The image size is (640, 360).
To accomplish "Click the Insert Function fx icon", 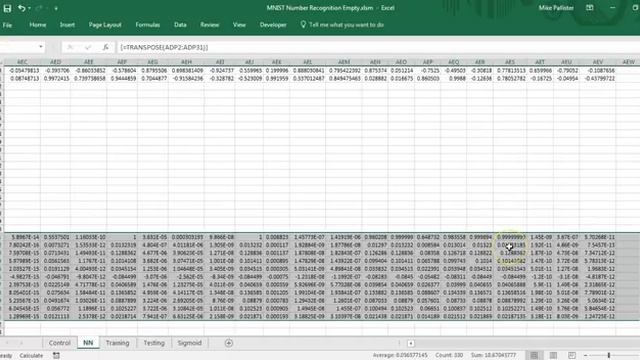I will (105, 47).
